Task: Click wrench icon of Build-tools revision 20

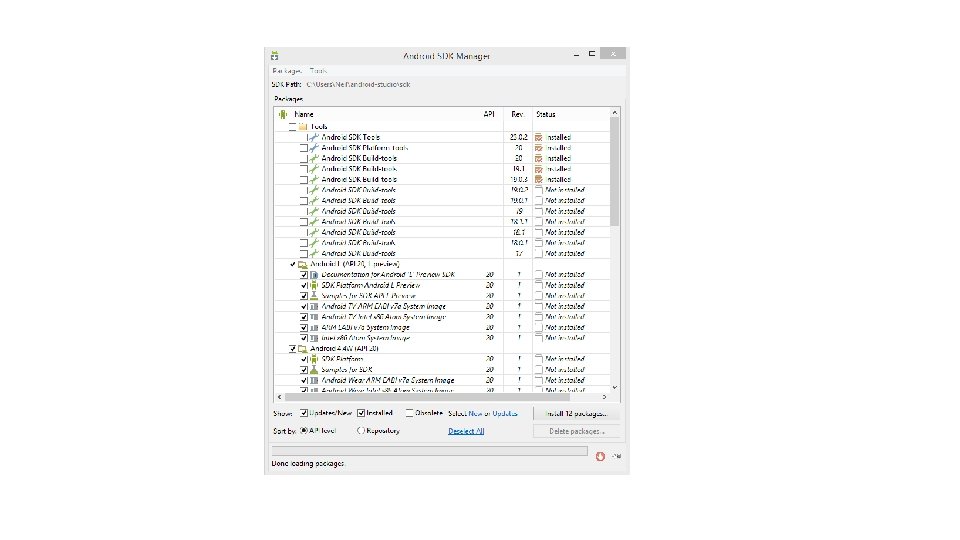Action: click(314, 158)
